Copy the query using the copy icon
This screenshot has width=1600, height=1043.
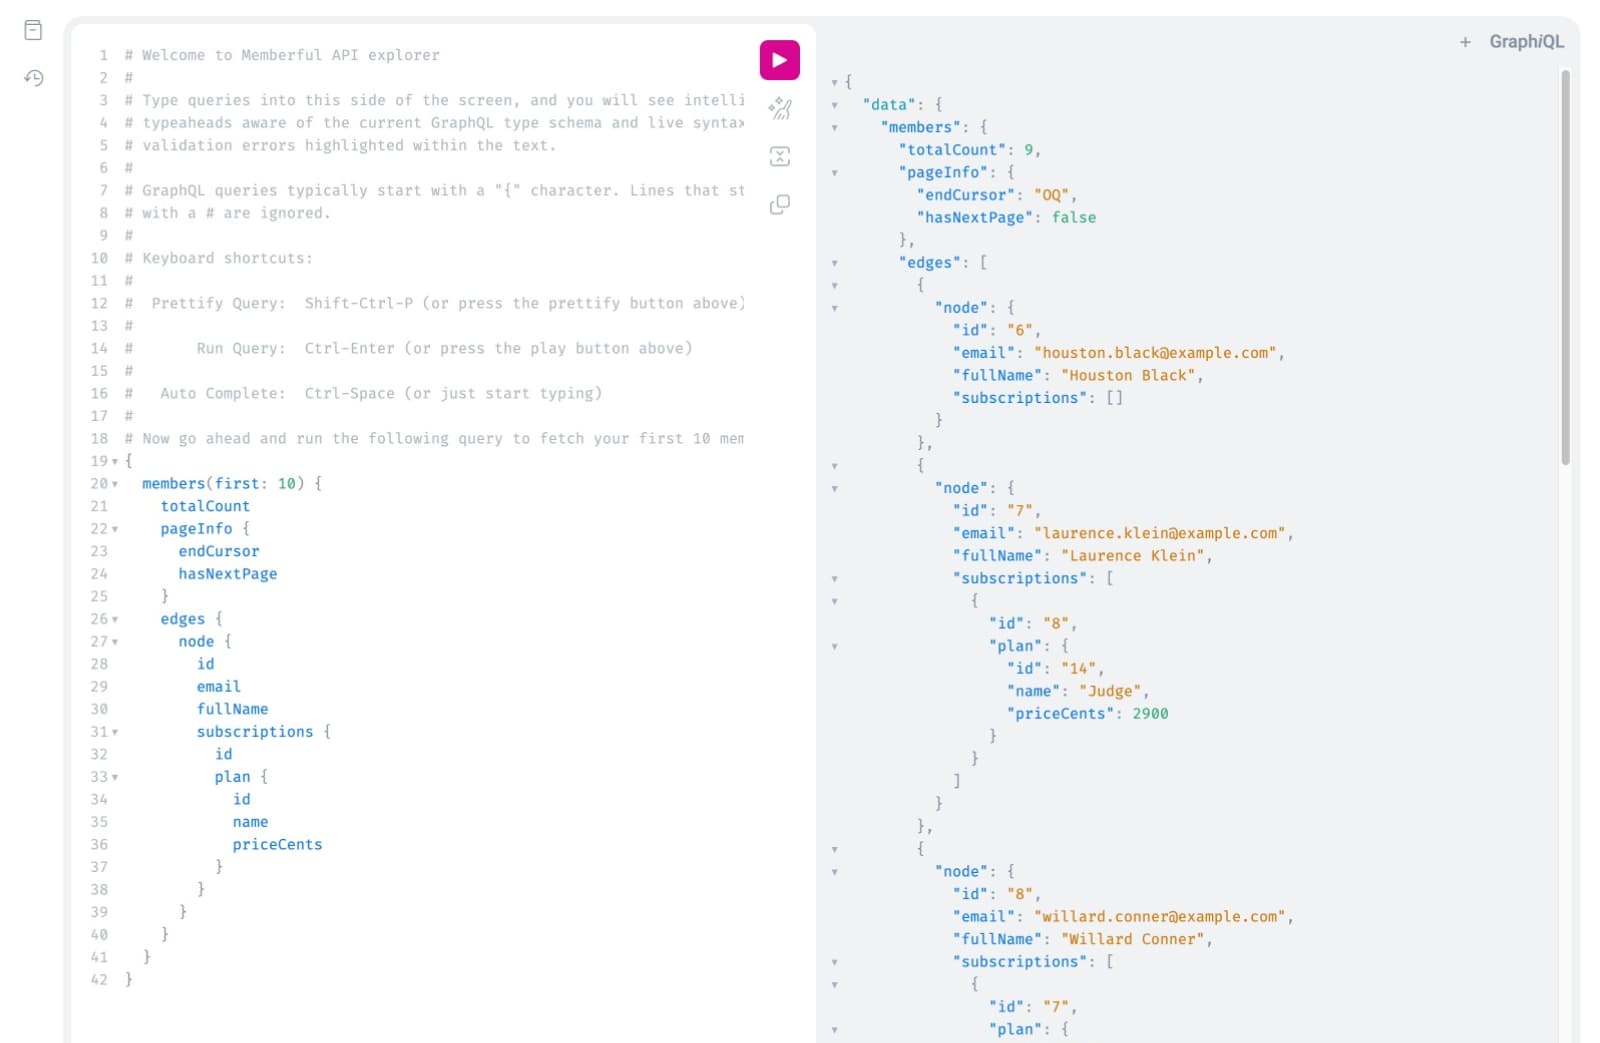coord(779,204)
